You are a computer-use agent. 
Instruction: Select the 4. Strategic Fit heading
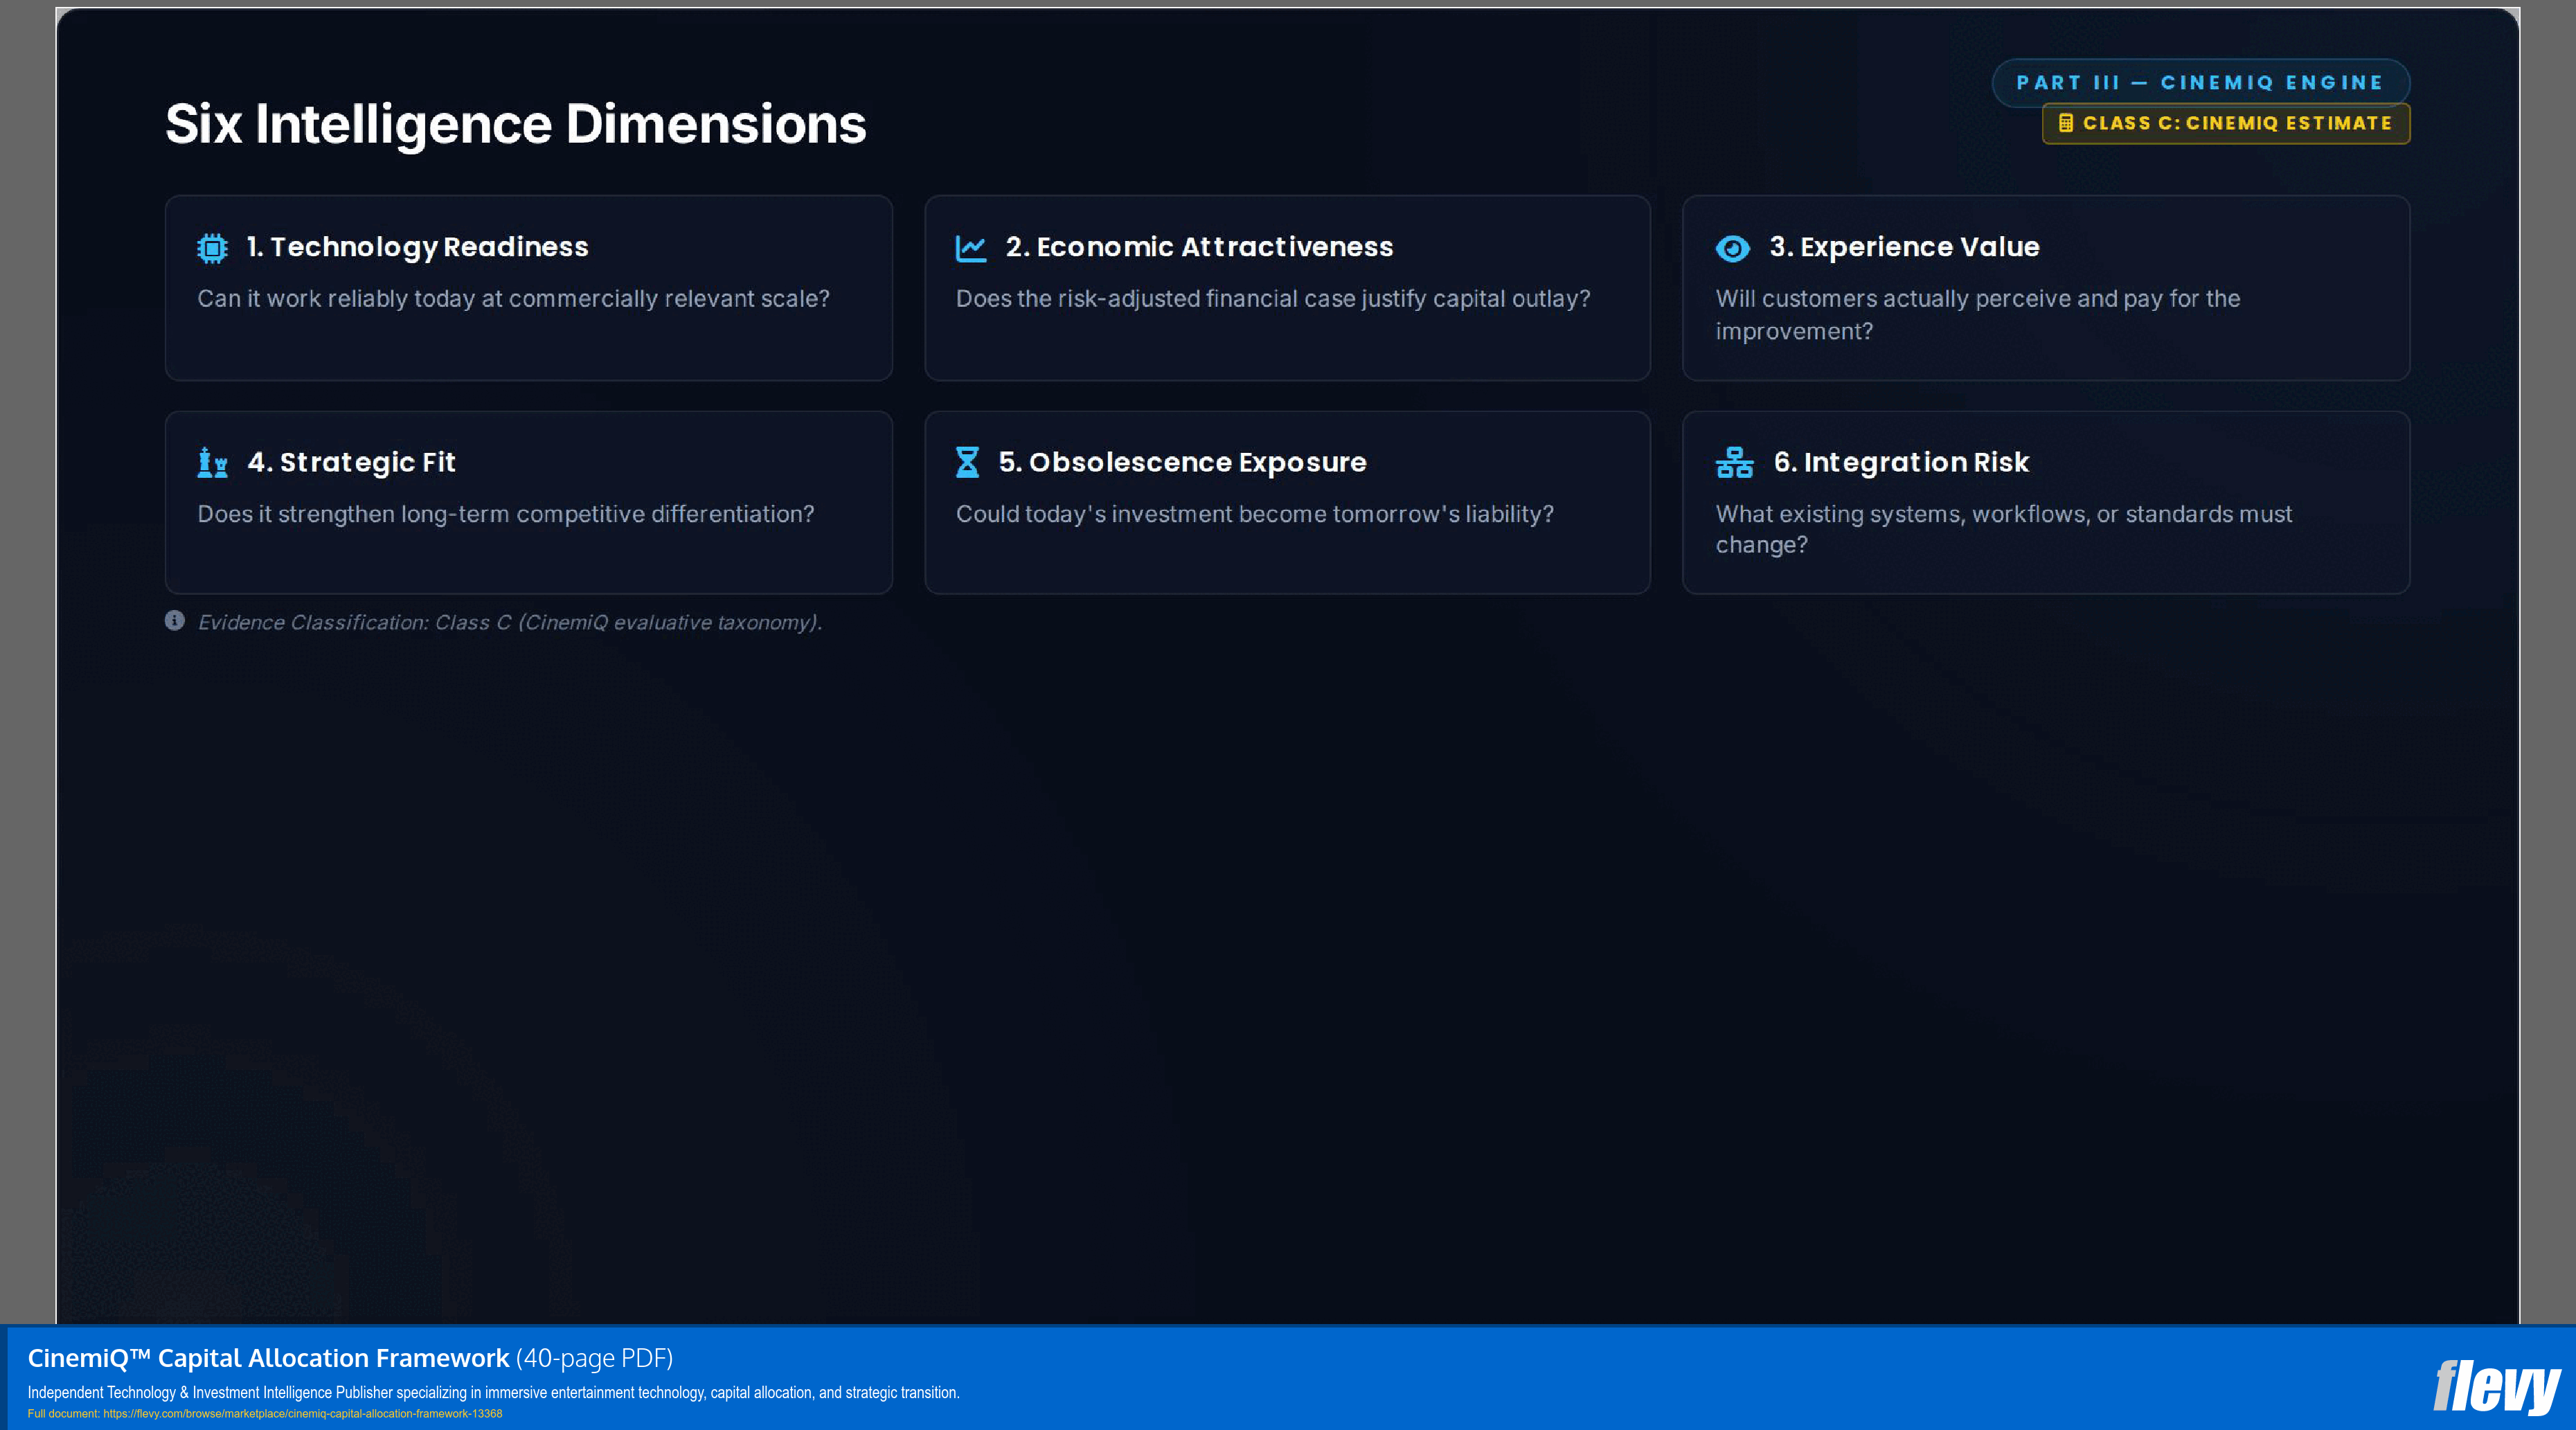(x=352, y=462)
